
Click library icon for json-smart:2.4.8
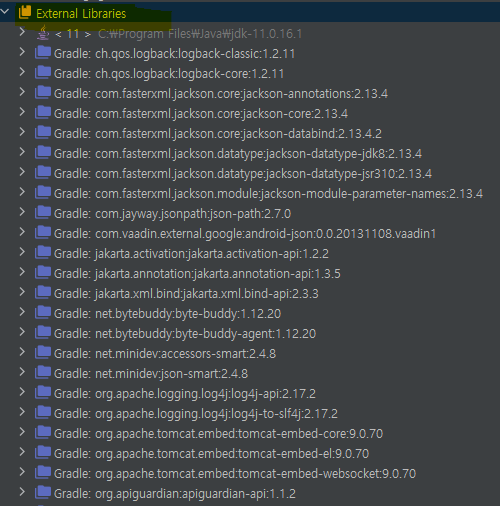43,372
